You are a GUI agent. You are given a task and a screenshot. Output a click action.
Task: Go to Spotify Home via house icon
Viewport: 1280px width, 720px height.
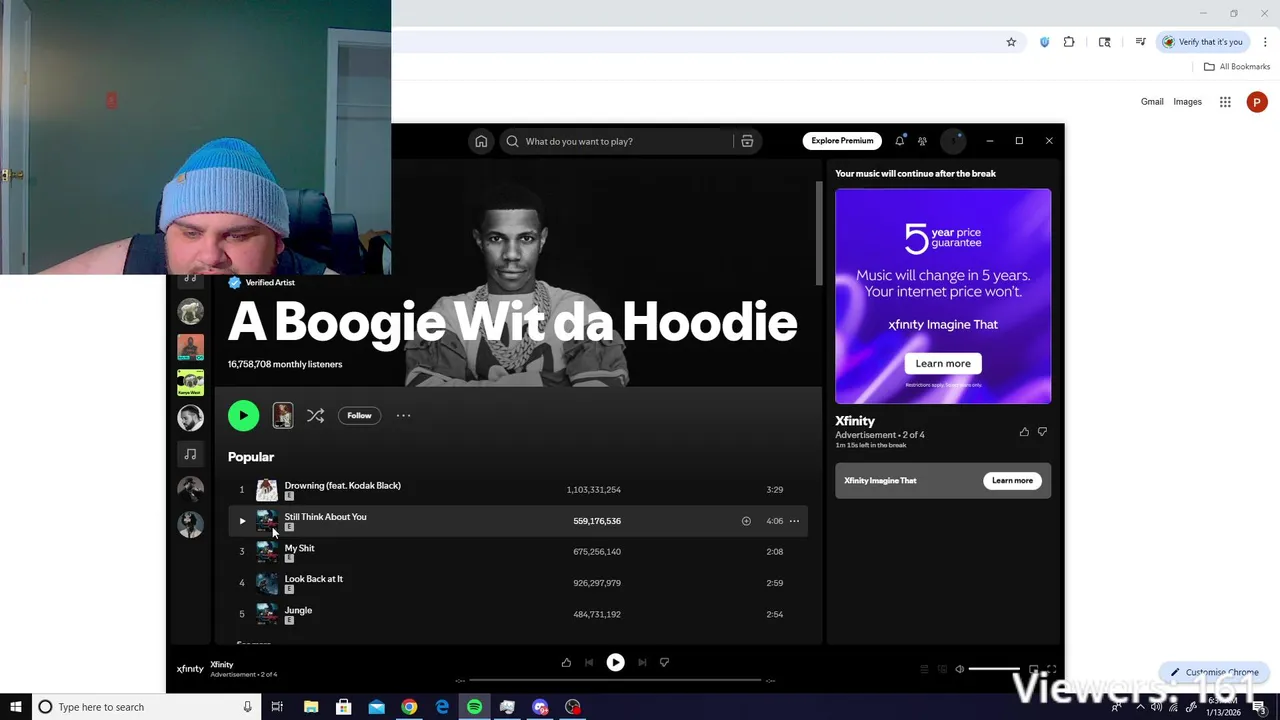click(481, 141)
